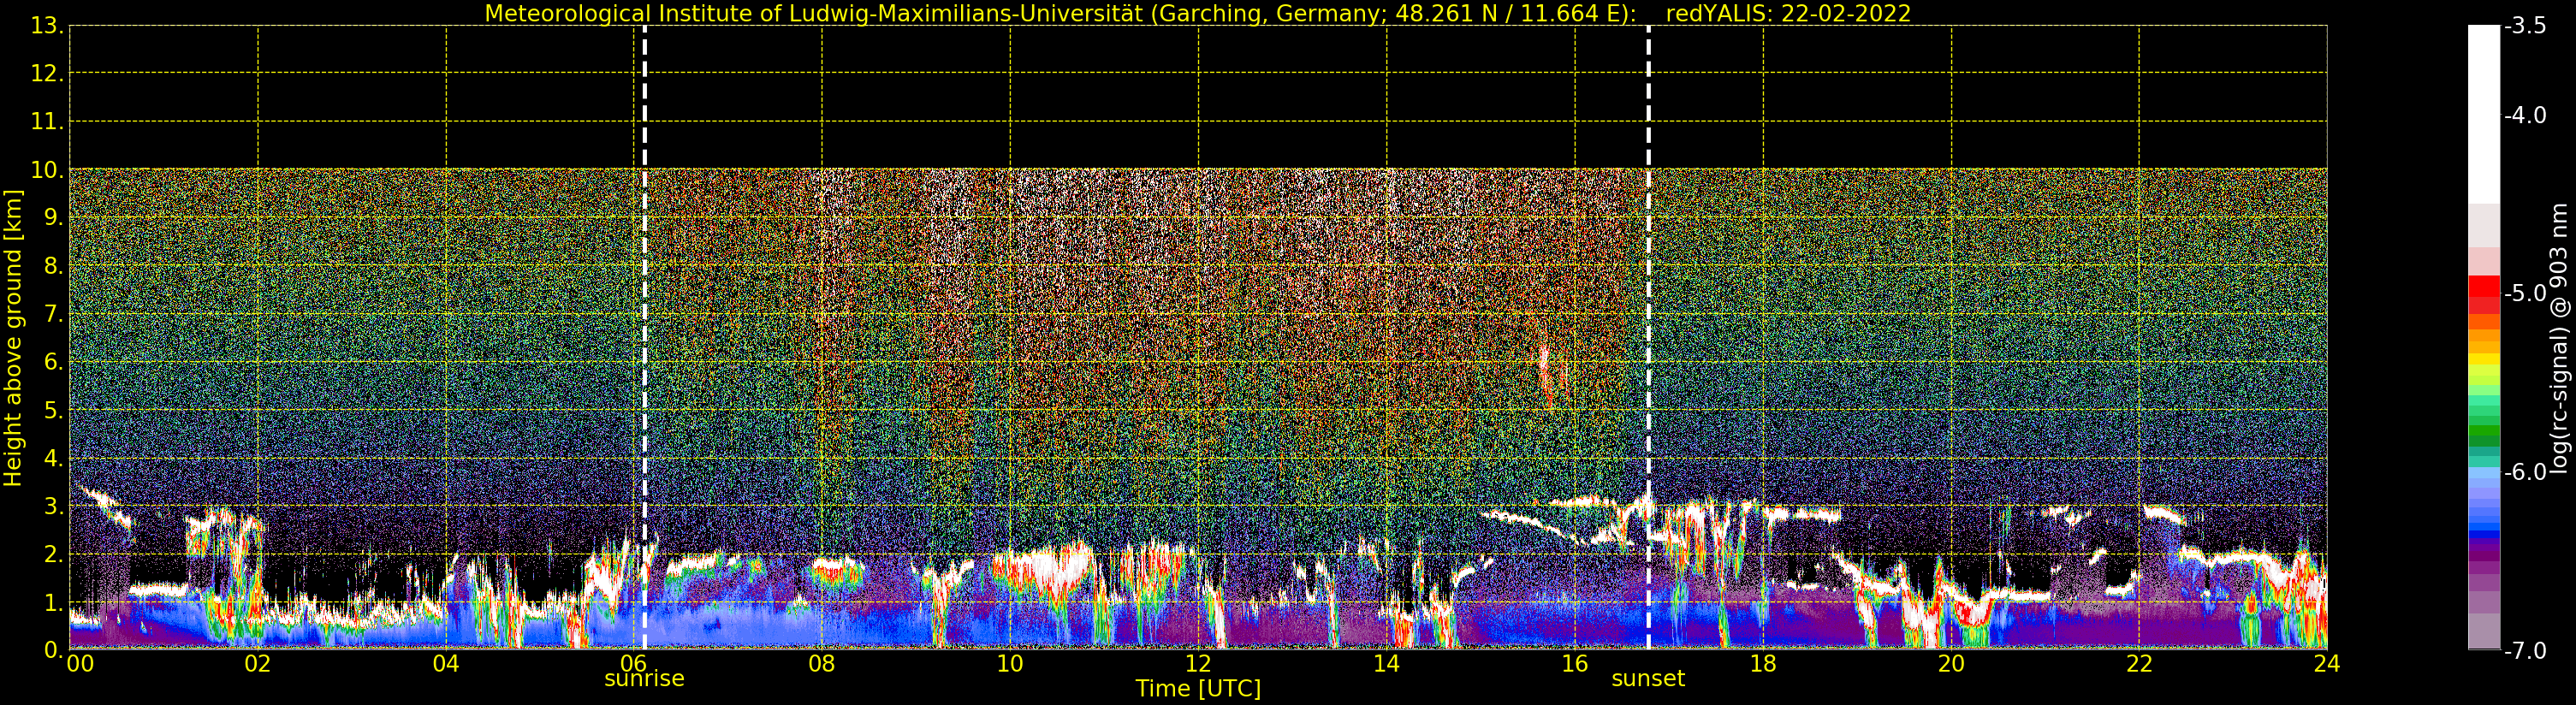The width and height of the screenshot is (2576, 705).
Task: Click the time tick label '16'
Action: [x=1574, y=664]
